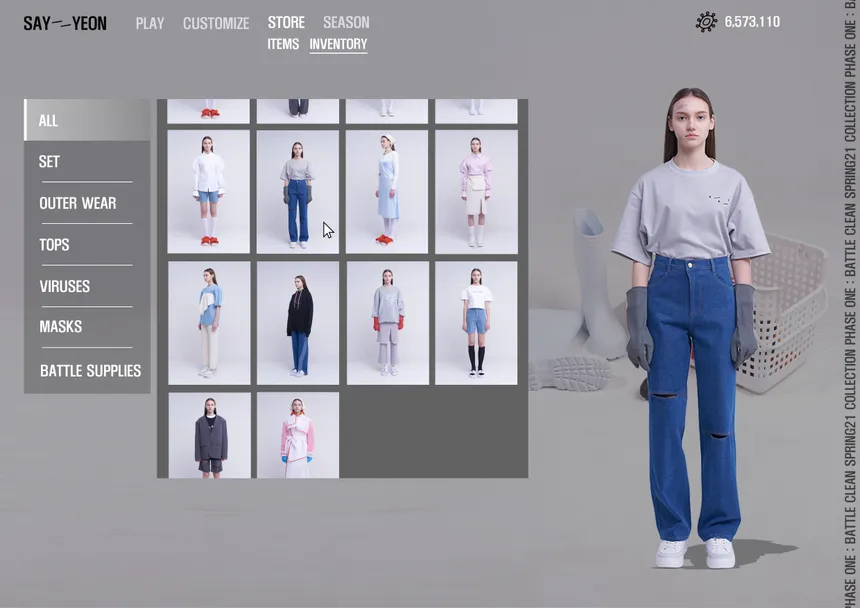The image size is (860, 608).
Task: Select dark grey blazer with shorts outfit
Action: tap(210, 435)
